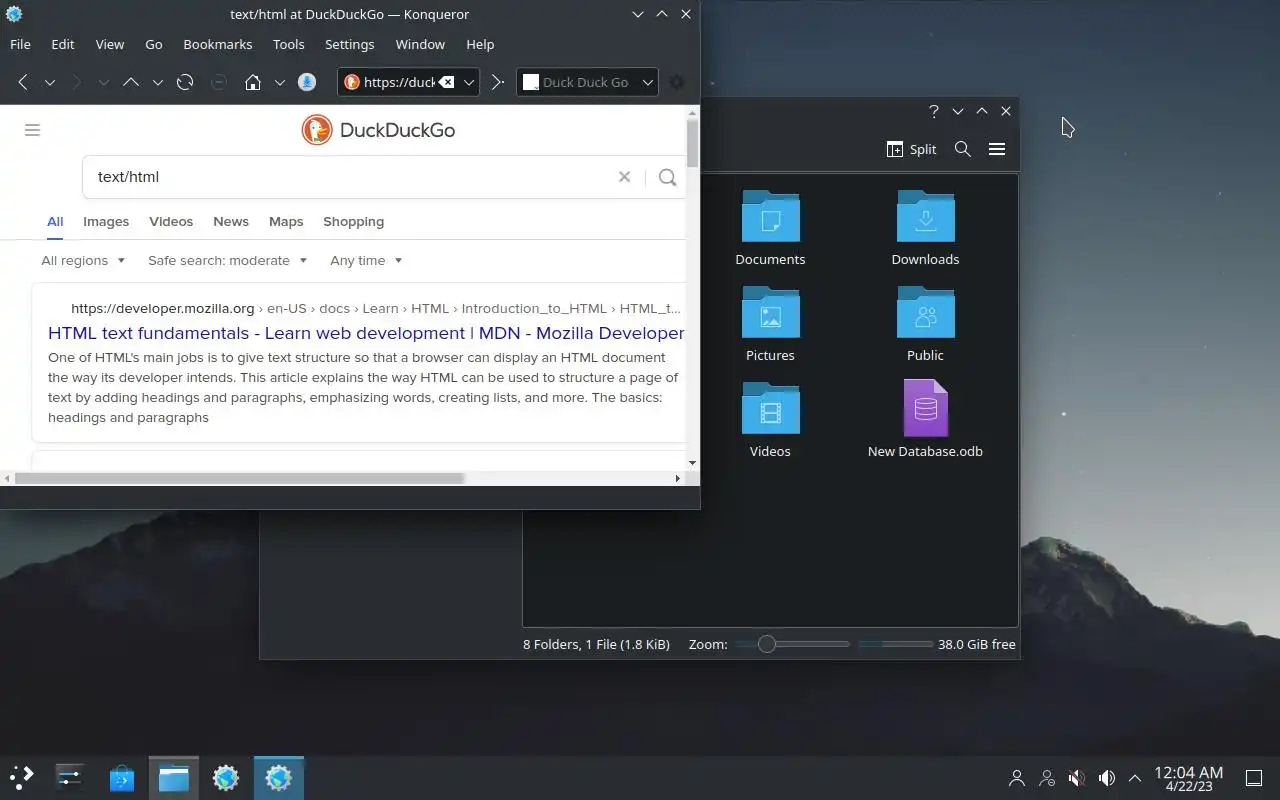The image size is (1280, 800).
Task: Open the back history dropdown arrow
Action: pos(49,82)
